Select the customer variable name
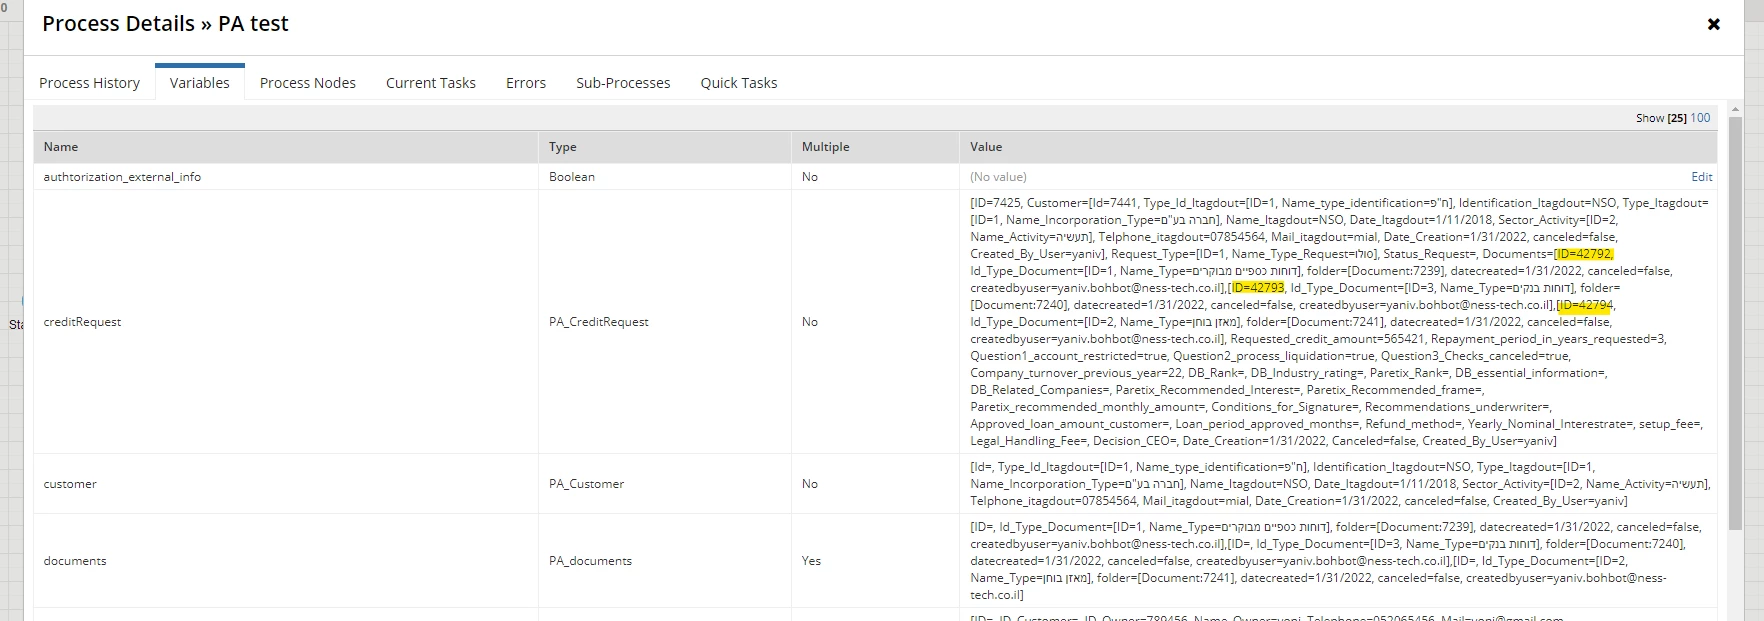1764x621 pixels. point(70,484)
